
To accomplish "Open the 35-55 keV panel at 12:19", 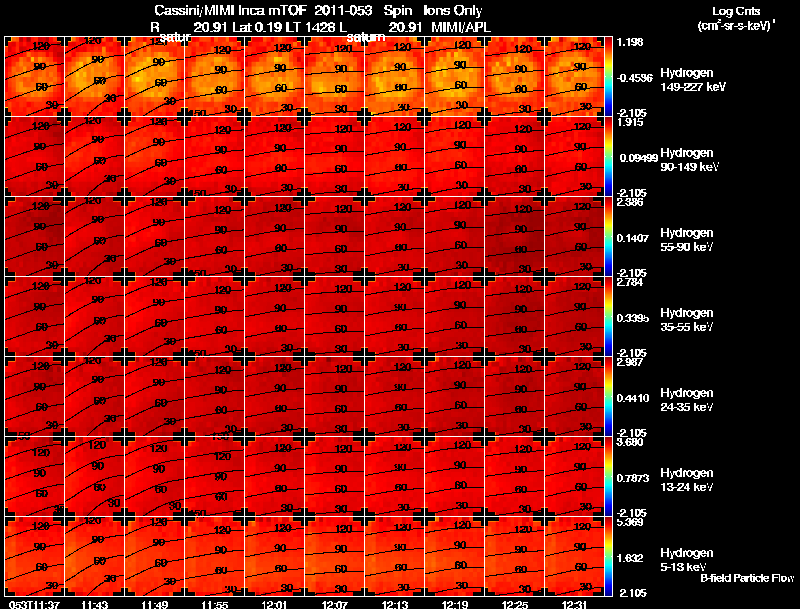I will [x=455, y=317].
